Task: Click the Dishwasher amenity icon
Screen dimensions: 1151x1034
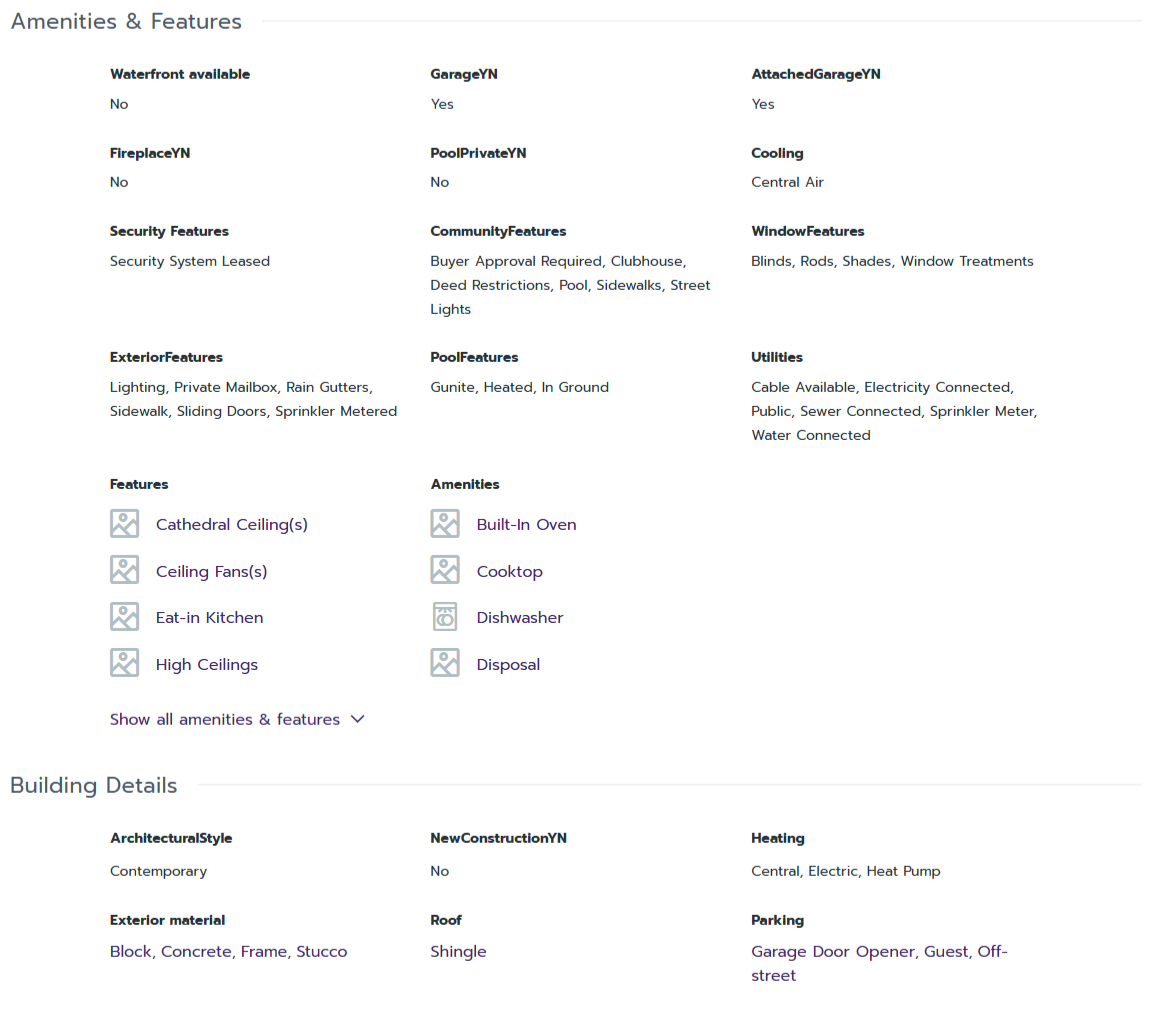Action: point(445,617)
